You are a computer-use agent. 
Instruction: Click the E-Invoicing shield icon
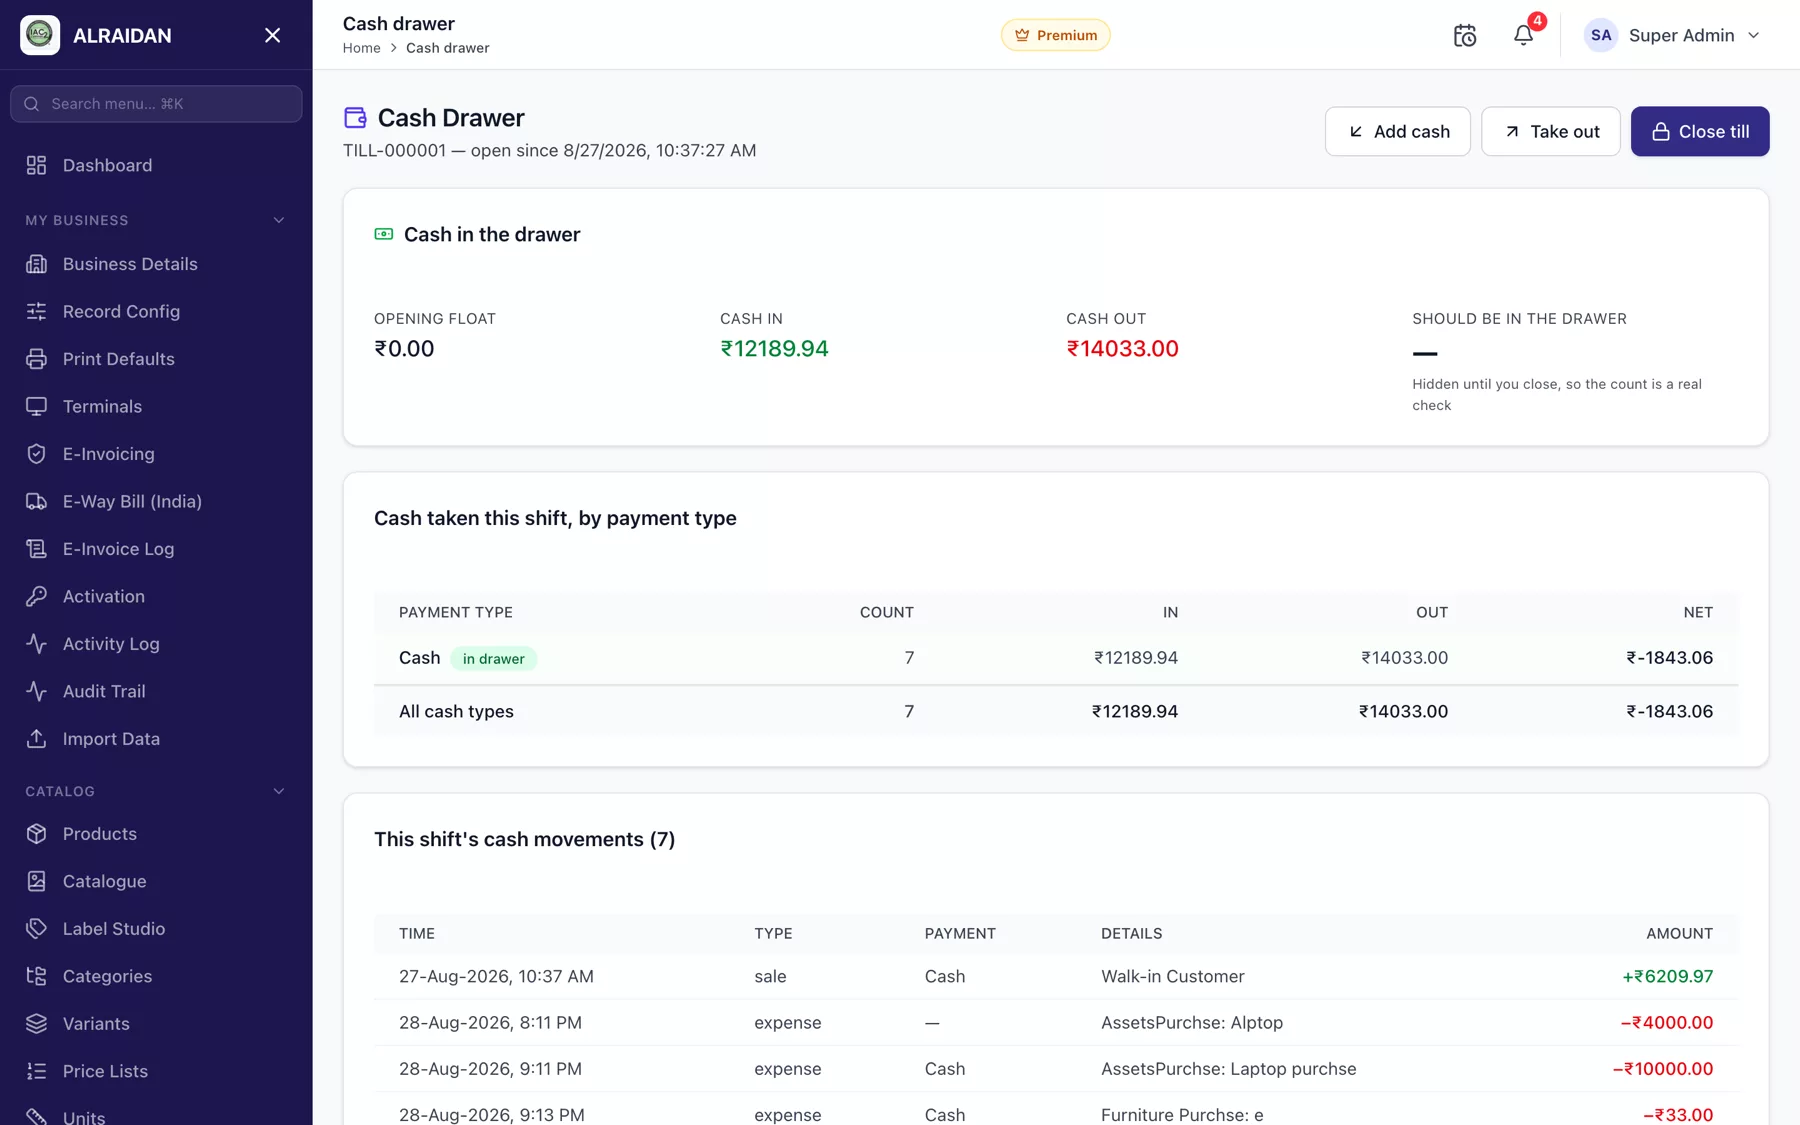tap(37, 454)
